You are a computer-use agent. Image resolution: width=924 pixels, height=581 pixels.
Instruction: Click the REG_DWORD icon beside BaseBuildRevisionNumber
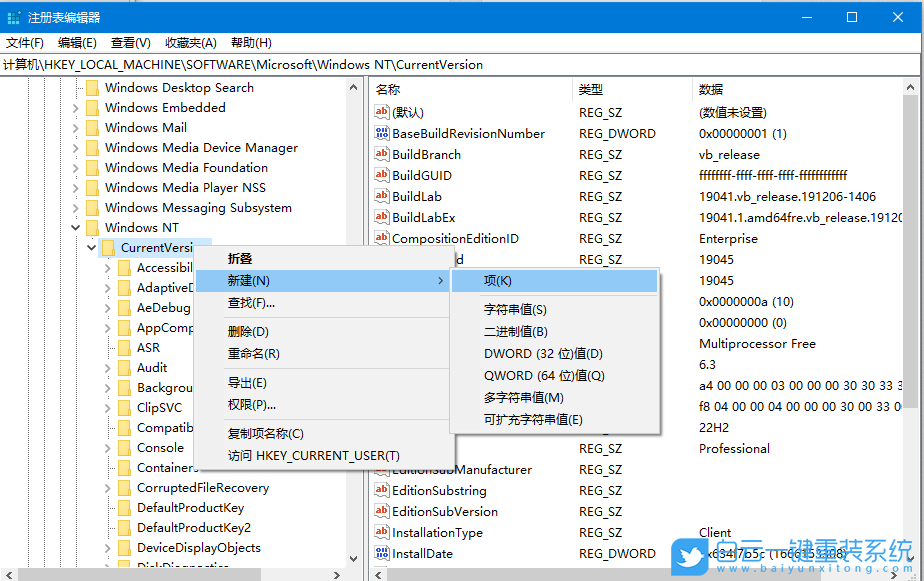pos(383,133)
